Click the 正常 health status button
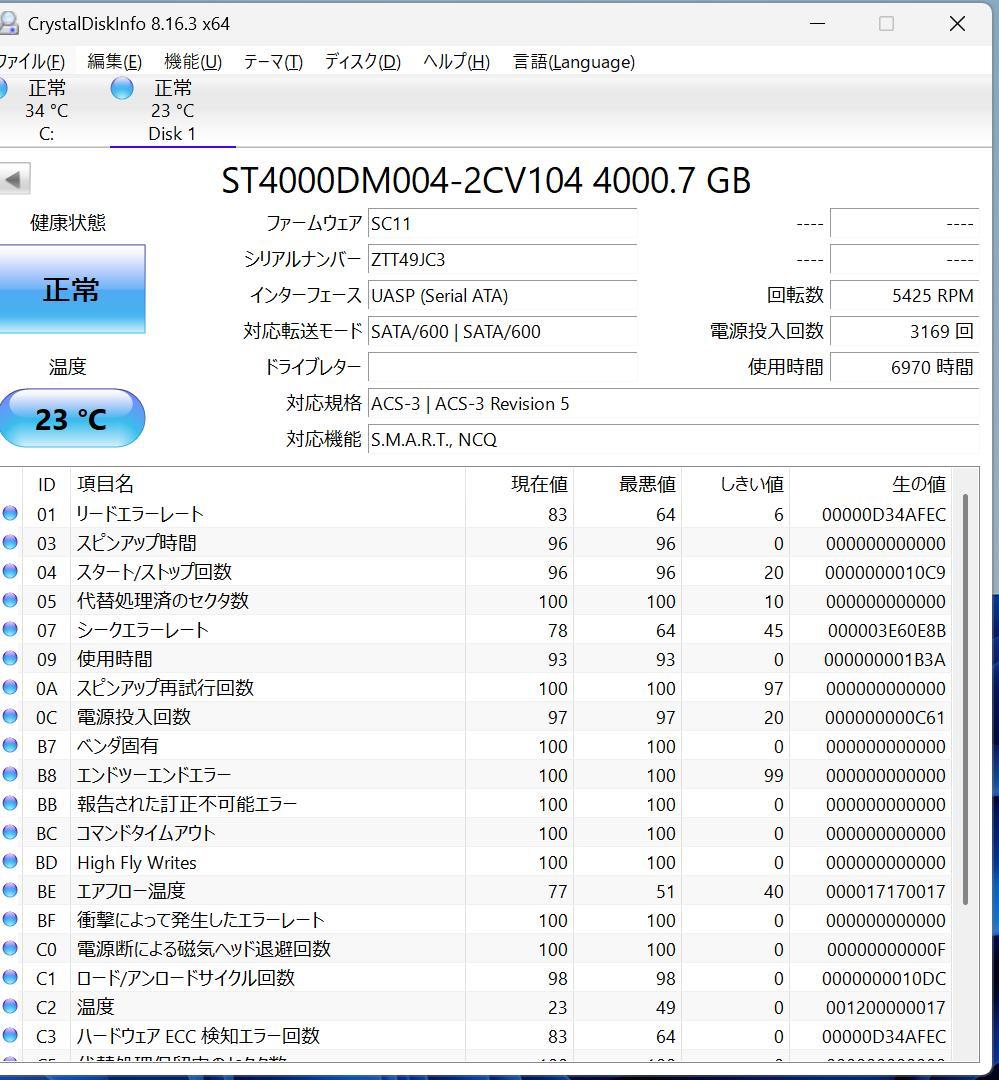 point(72,289)
